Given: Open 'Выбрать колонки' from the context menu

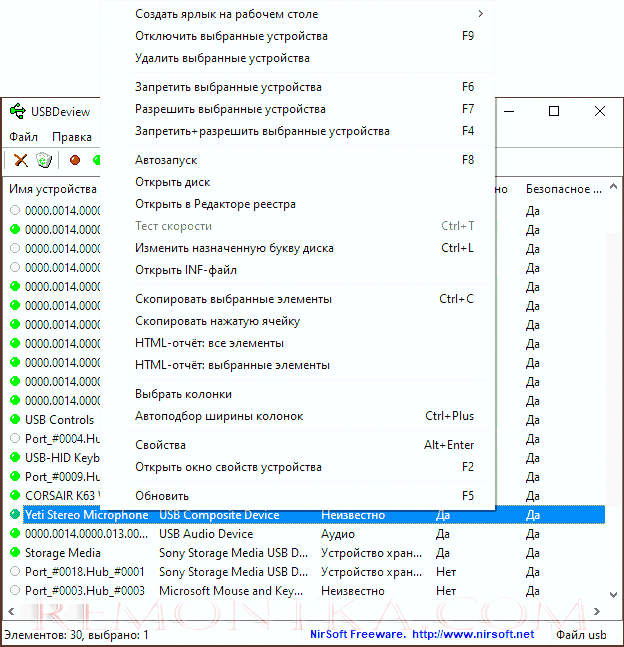Looking at the screenshot, I should pyautogui.click(x=183, y=394).
